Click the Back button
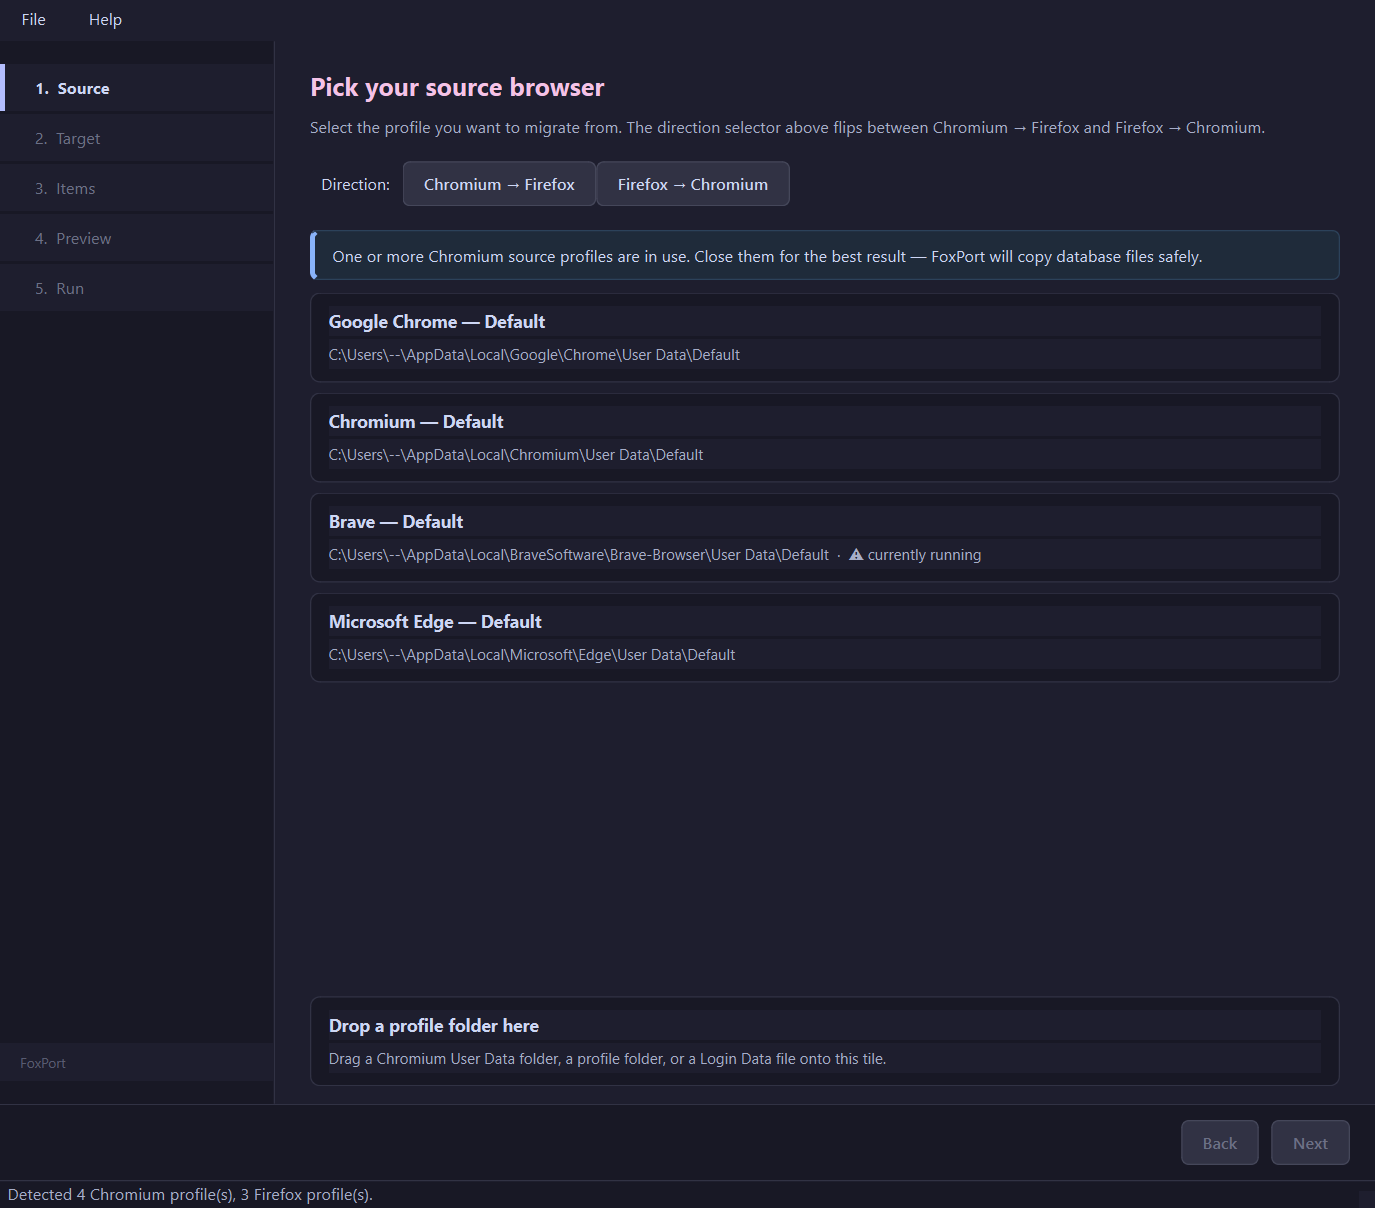The image size is (1375, 1208). pos(1220,1143)
